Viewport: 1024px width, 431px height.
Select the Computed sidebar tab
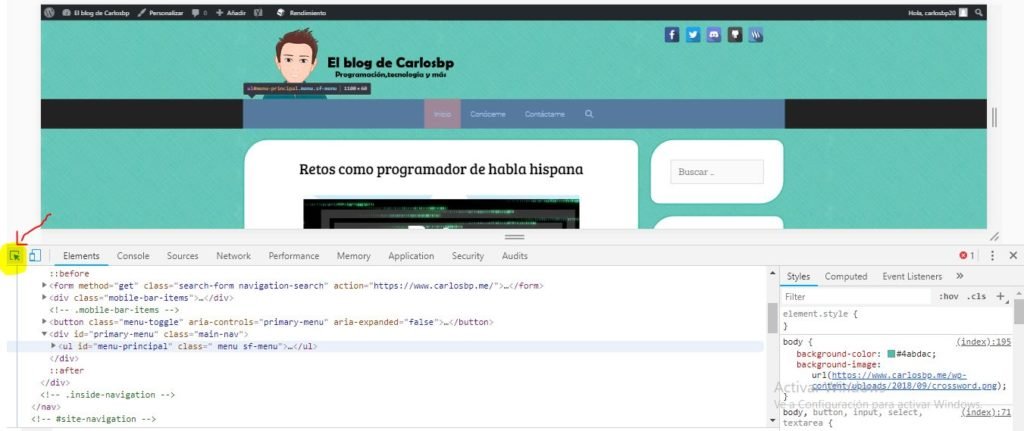[x=846, y=276]
